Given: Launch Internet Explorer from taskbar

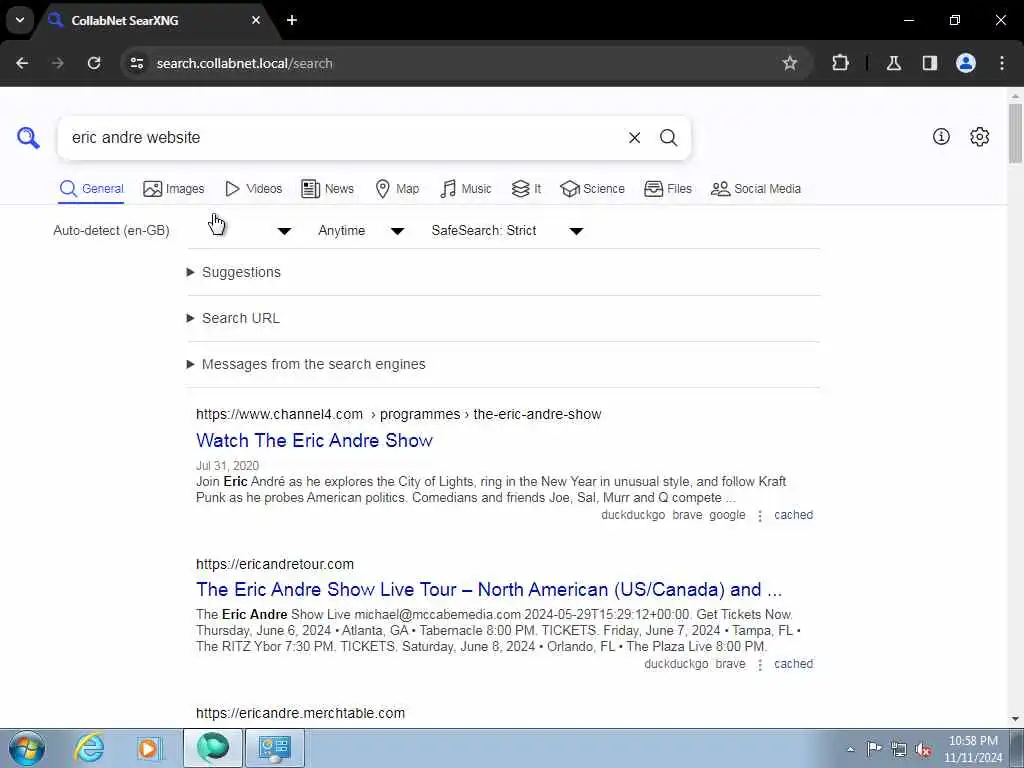Looking at the screenshot, I should point(89,748).
